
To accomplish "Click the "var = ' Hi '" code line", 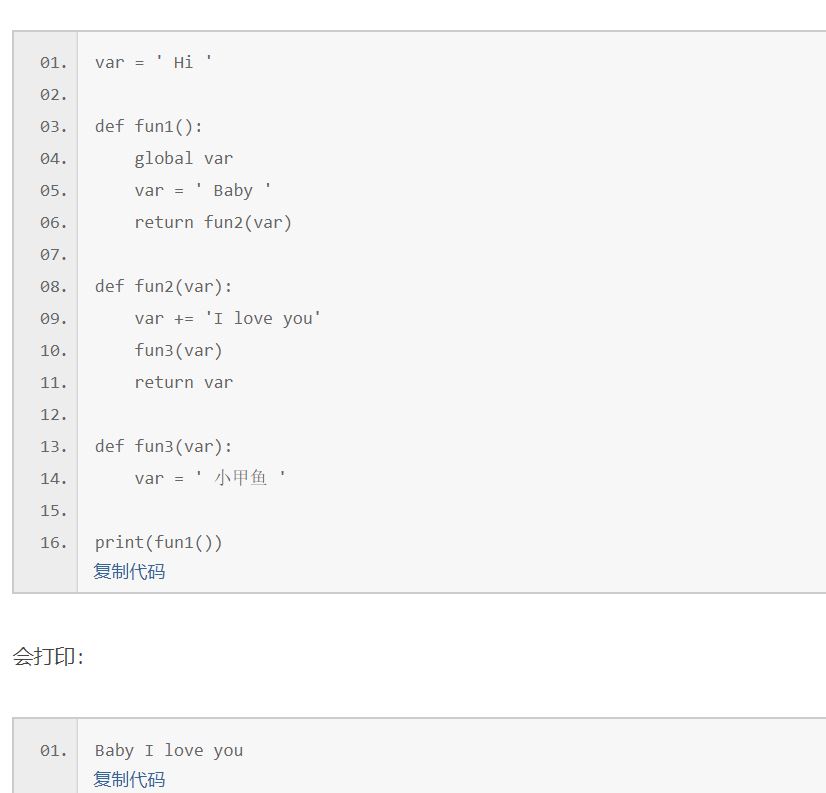I will tap(153, 62).
